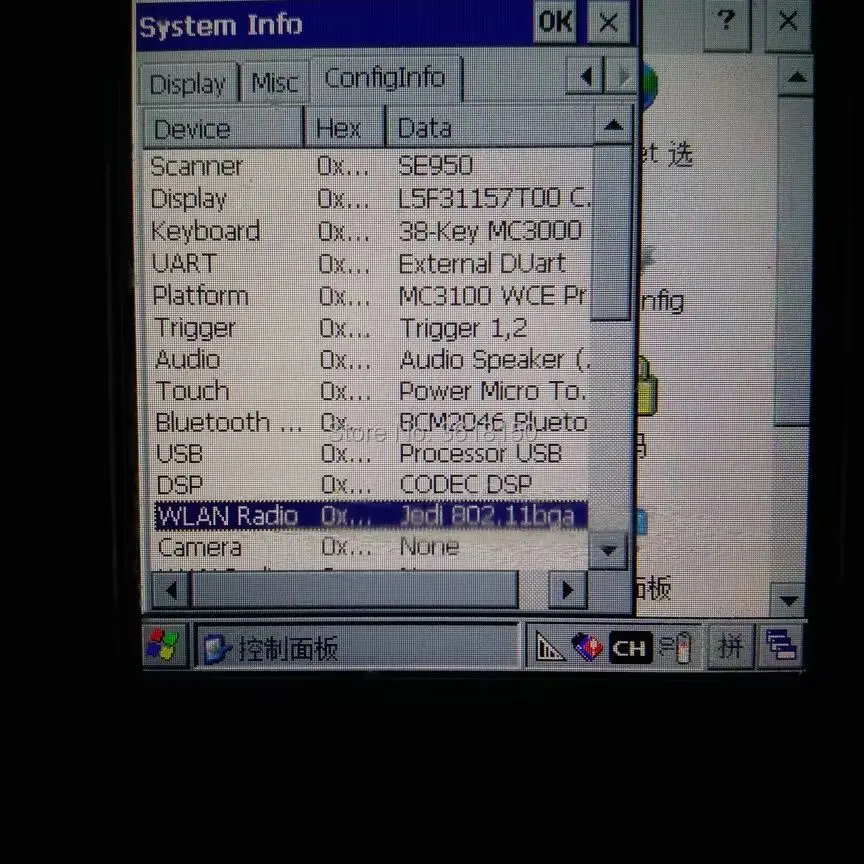Click the list's scroll down arrow
864x864 pixels.
click(x=608, y=550)
